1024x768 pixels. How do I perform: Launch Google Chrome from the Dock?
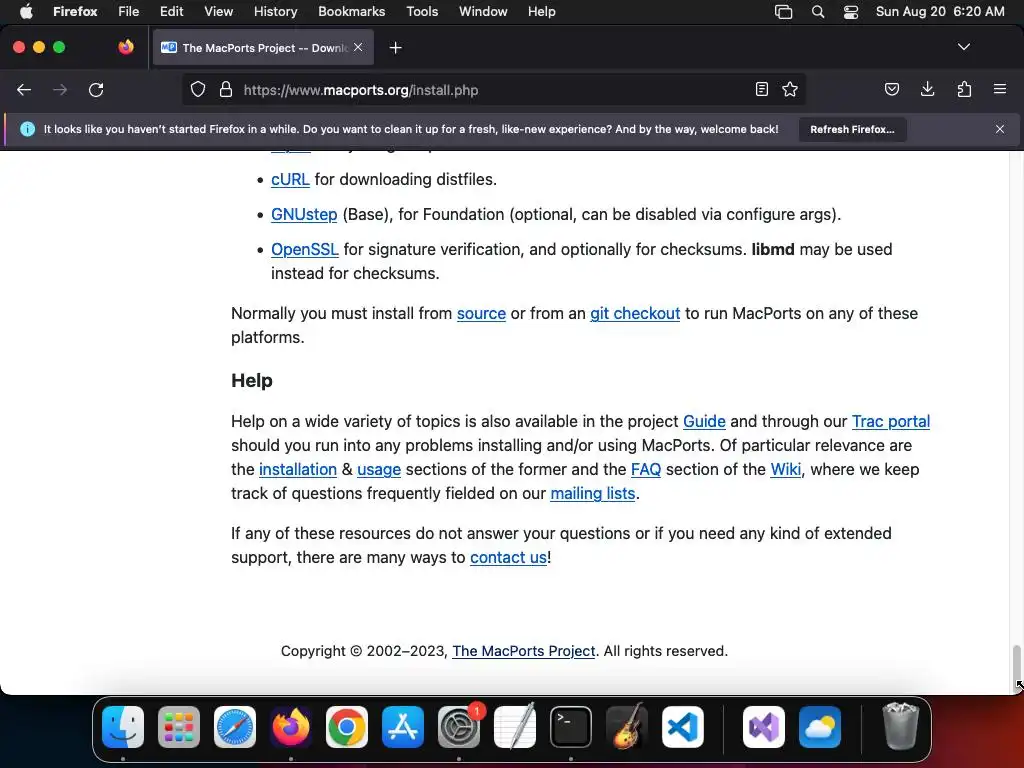347,727
